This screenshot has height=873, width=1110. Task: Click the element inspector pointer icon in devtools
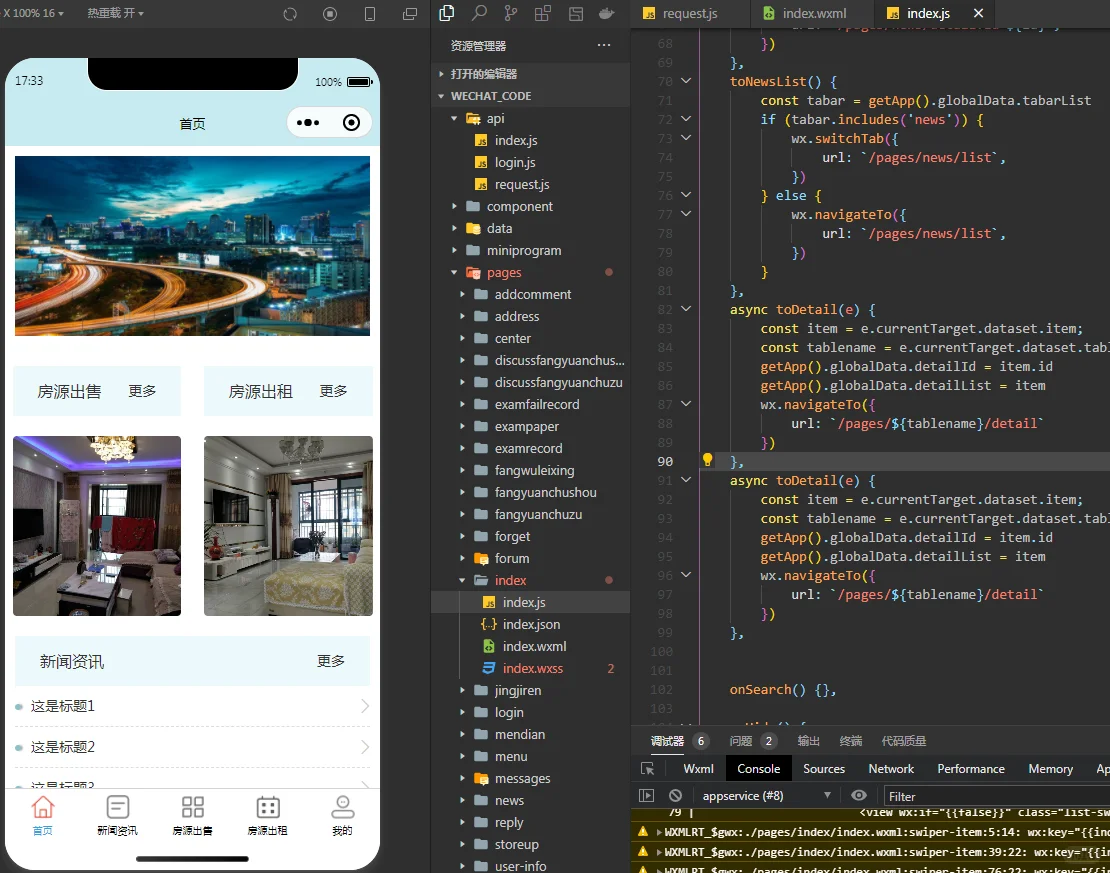pyautogui.click(x=647, y=769)
